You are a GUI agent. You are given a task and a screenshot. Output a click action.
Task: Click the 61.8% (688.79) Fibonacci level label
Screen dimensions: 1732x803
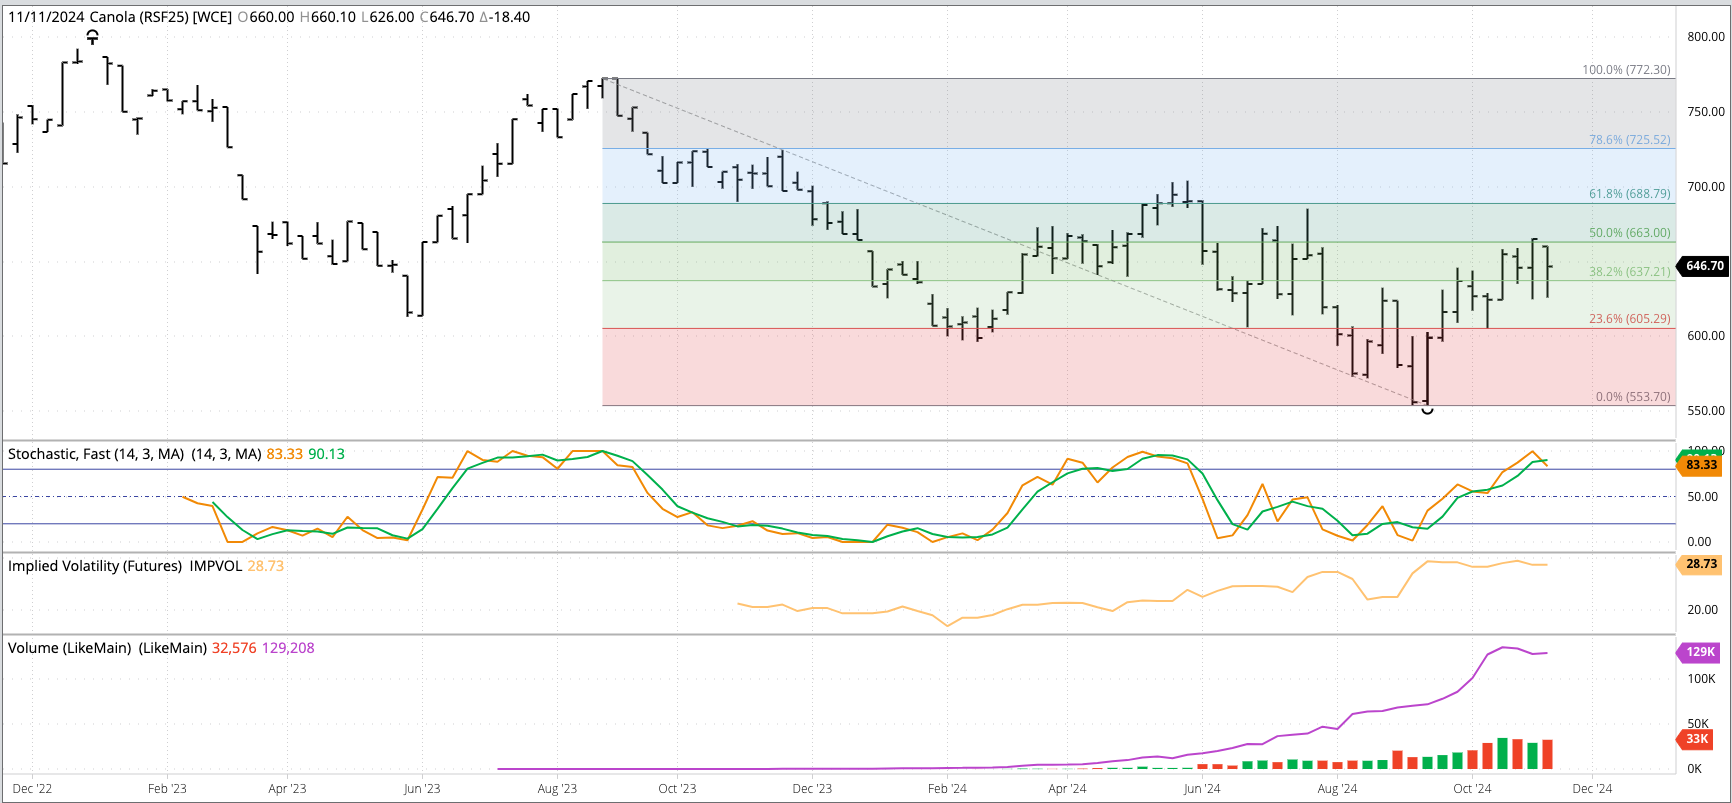pyautogui.click(x=1630, y=194)
